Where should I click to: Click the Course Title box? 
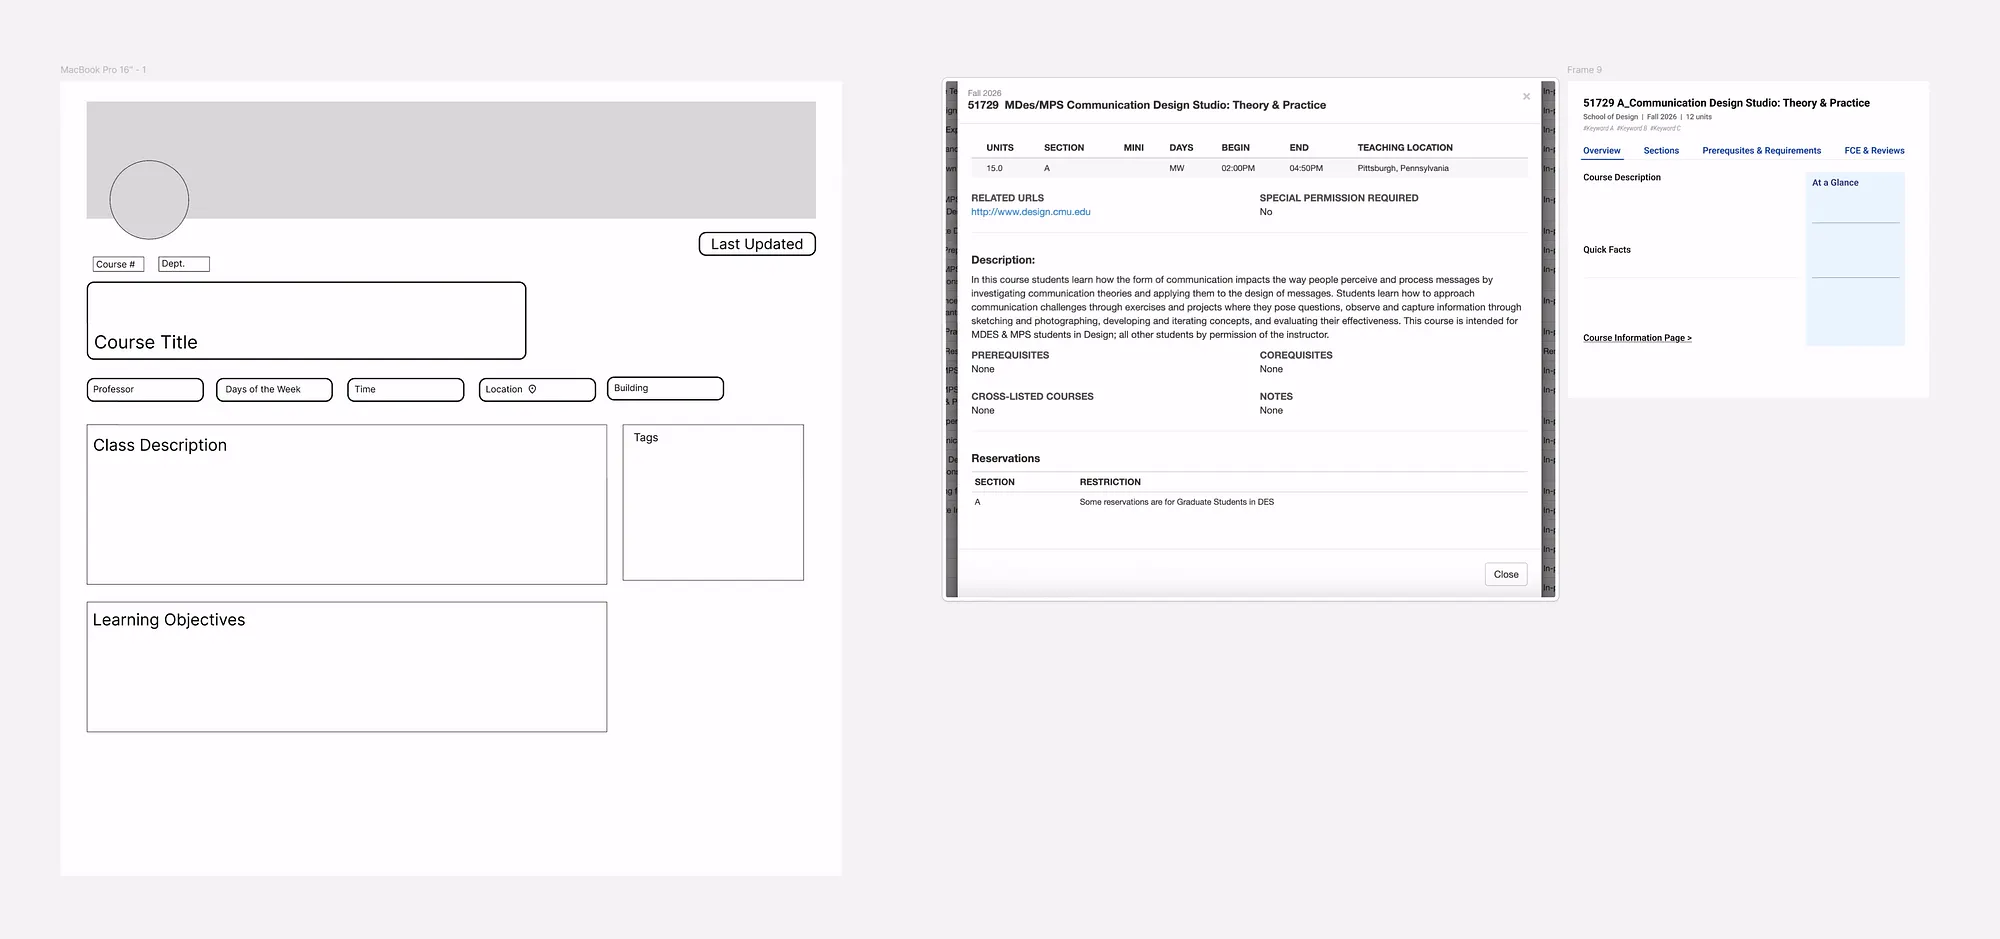click(x=306, y=320)
